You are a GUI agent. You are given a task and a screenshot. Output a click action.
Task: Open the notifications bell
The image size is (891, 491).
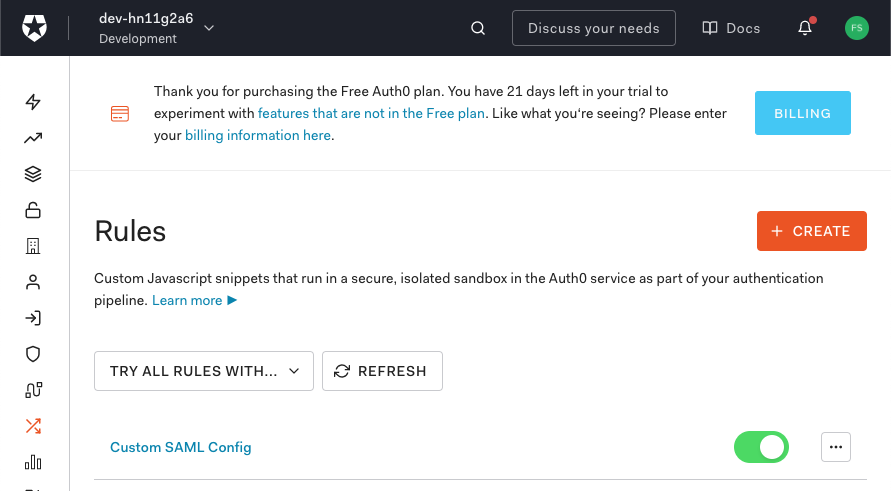[805, 28]
